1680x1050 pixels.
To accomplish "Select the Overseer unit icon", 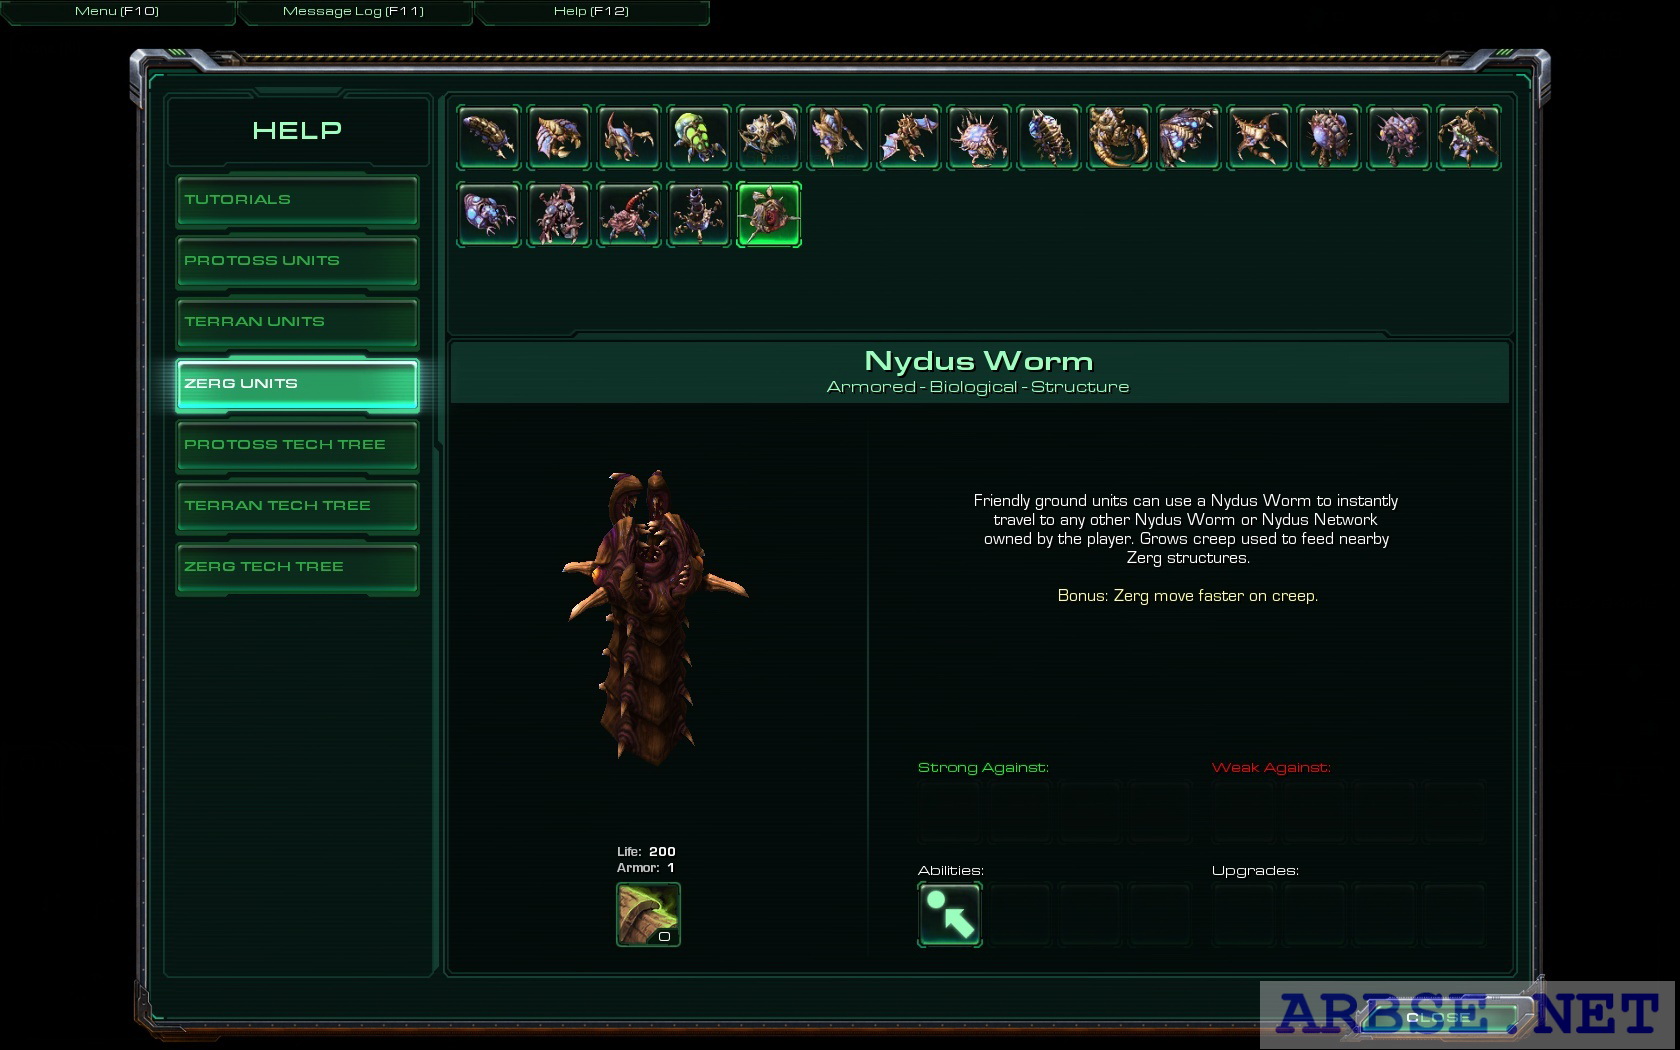I will pos(1399,137).
